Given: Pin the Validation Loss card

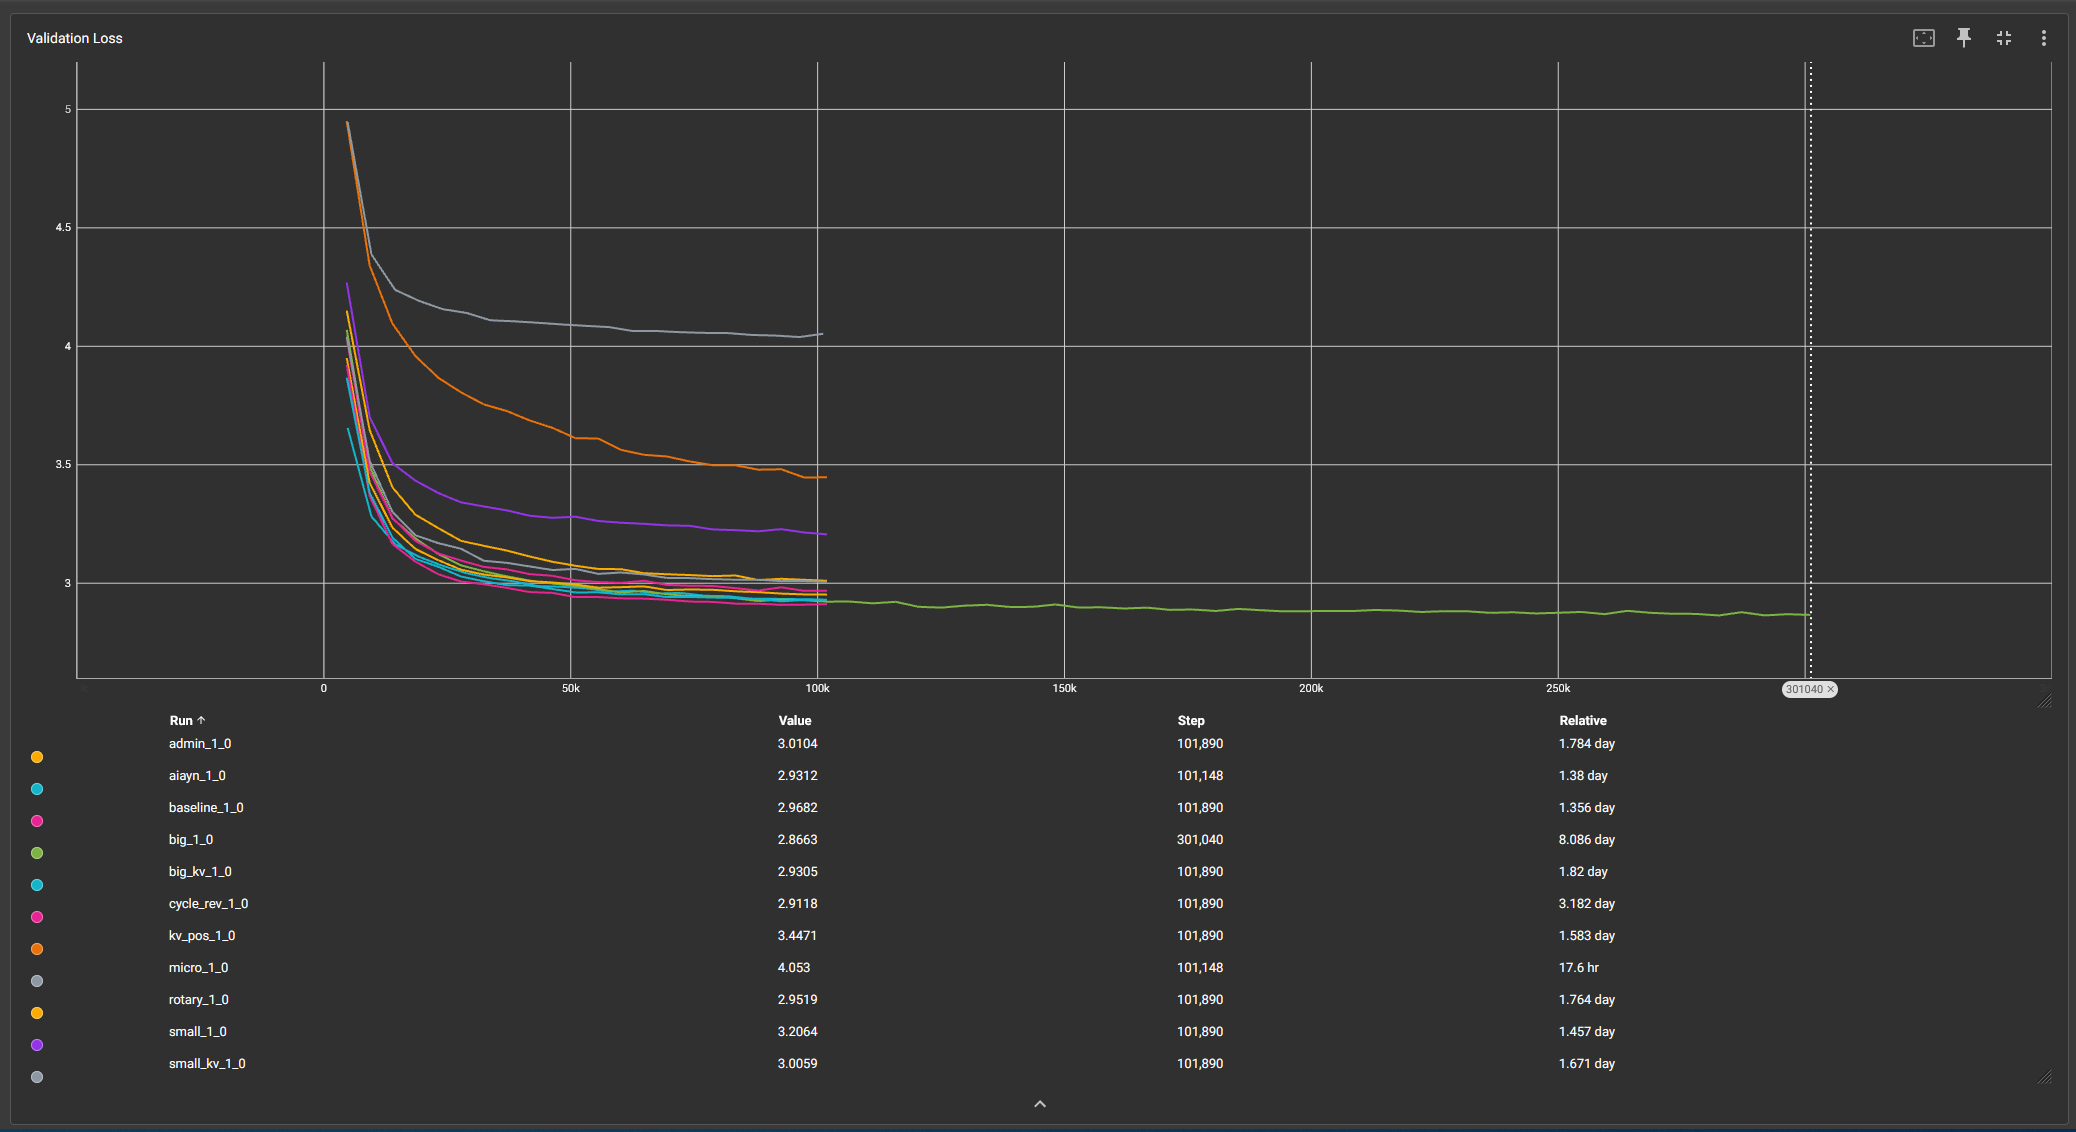Looking at the screenshot, I should (x=1963, y=38).
